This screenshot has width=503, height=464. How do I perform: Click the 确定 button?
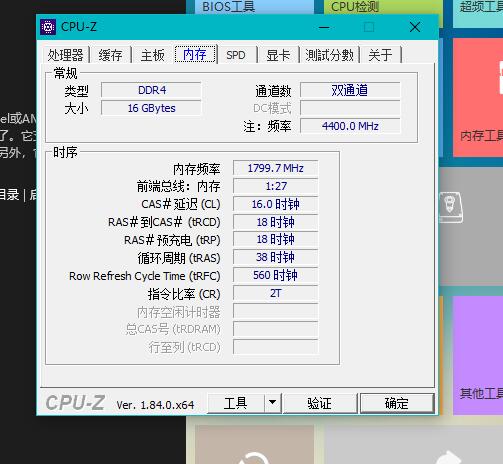tap(397, 403)
